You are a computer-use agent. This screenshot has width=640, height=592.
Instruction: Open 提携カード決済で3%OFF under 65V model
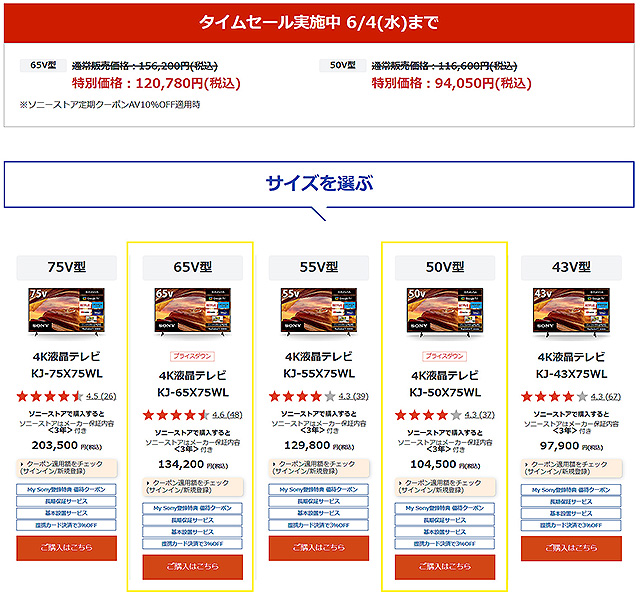pyautogui.click(x=193, y=544)
